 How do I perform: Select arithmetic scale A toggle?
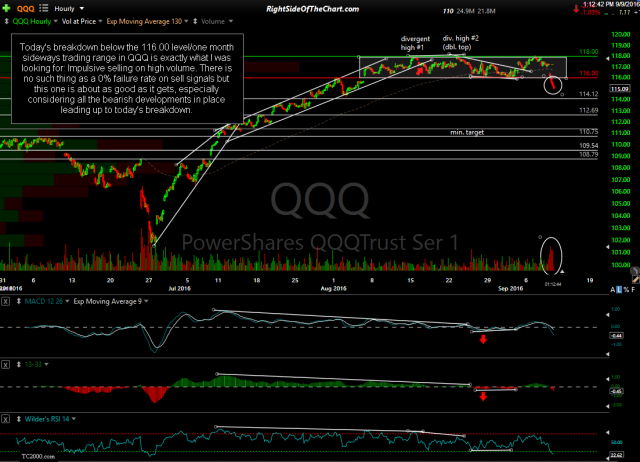(613, 290)
